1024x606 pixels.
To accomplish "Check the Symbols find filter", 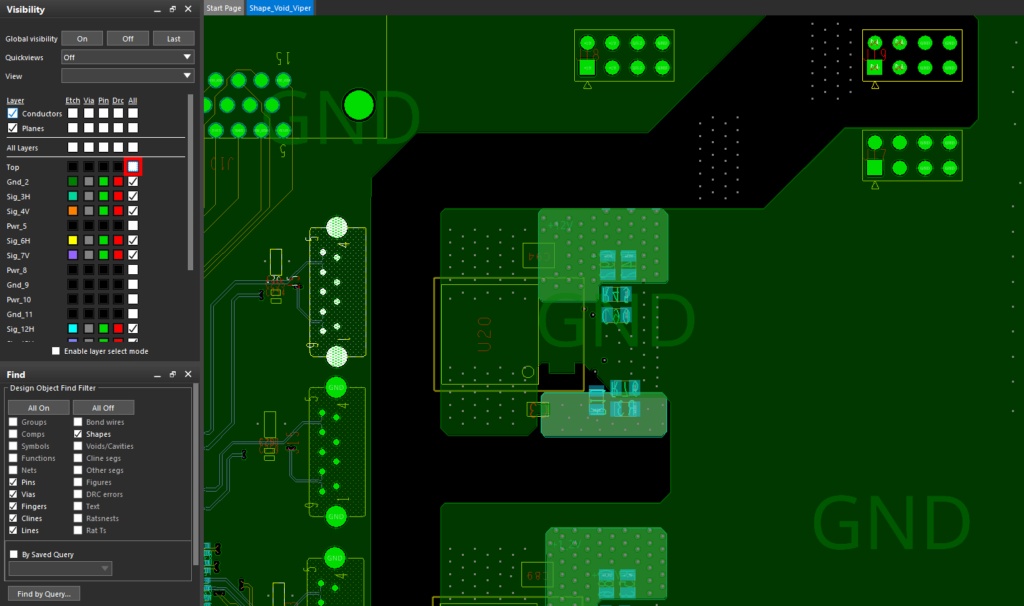I will coord(13,446).
